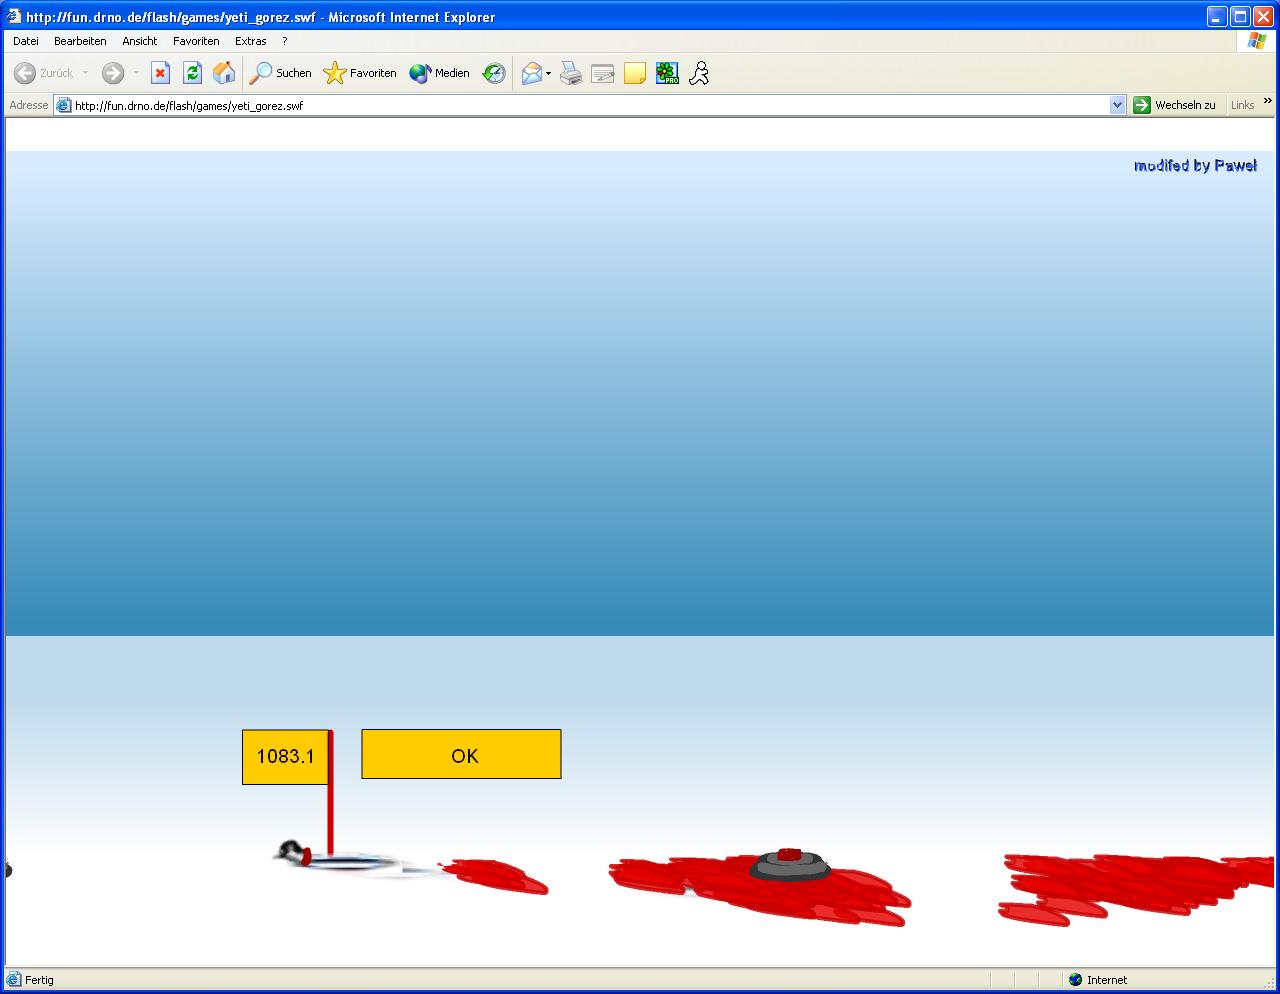Viewport: 1280px width, 994px height.
Task: Launch ICQ Pro from the toolbar
Action: pyautogui.click(x=667, y=73)
